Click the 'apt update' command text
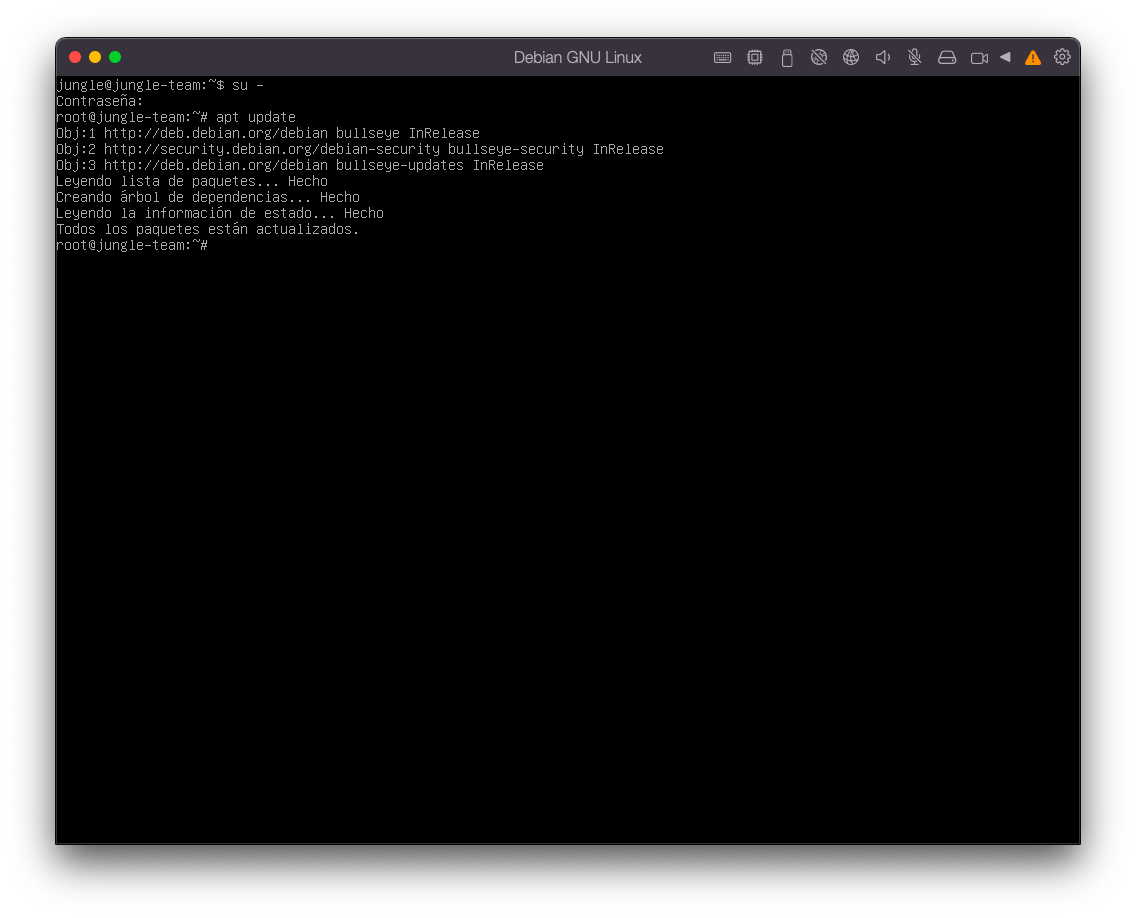 click(255, 117)
